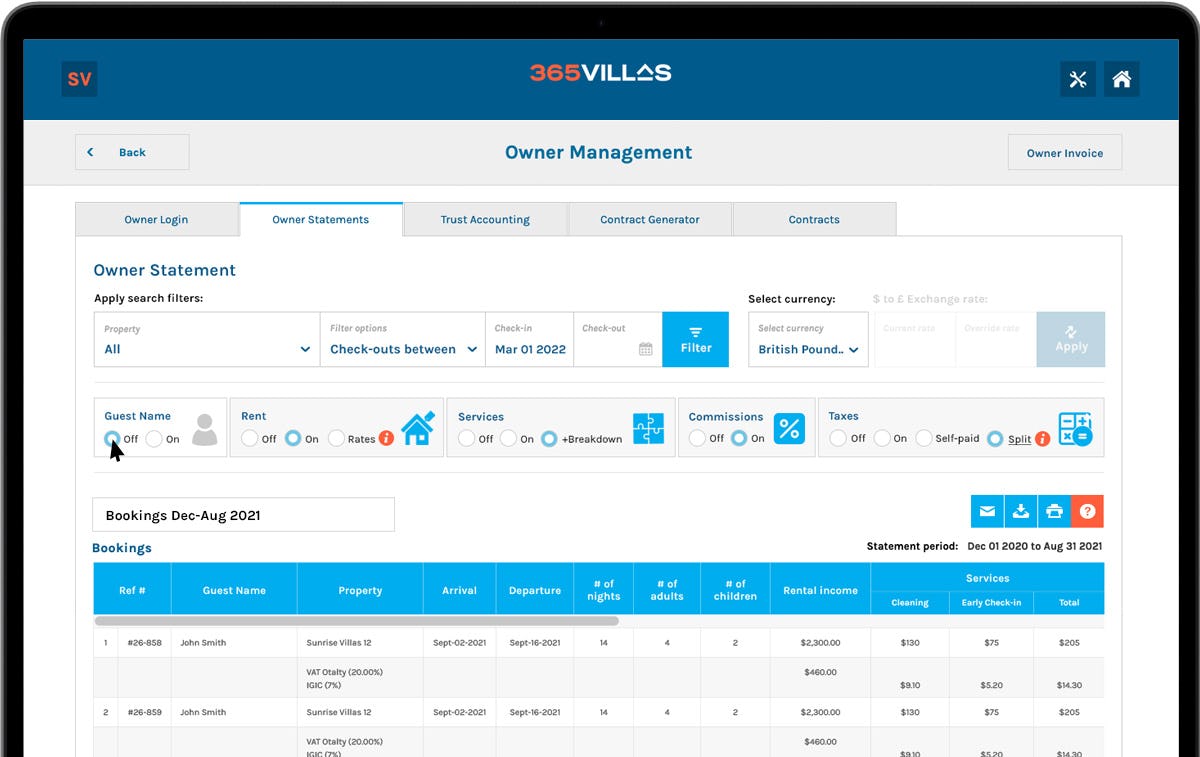
Task: Open the Select currency British Pound dropdown
Action: [808, 339]
